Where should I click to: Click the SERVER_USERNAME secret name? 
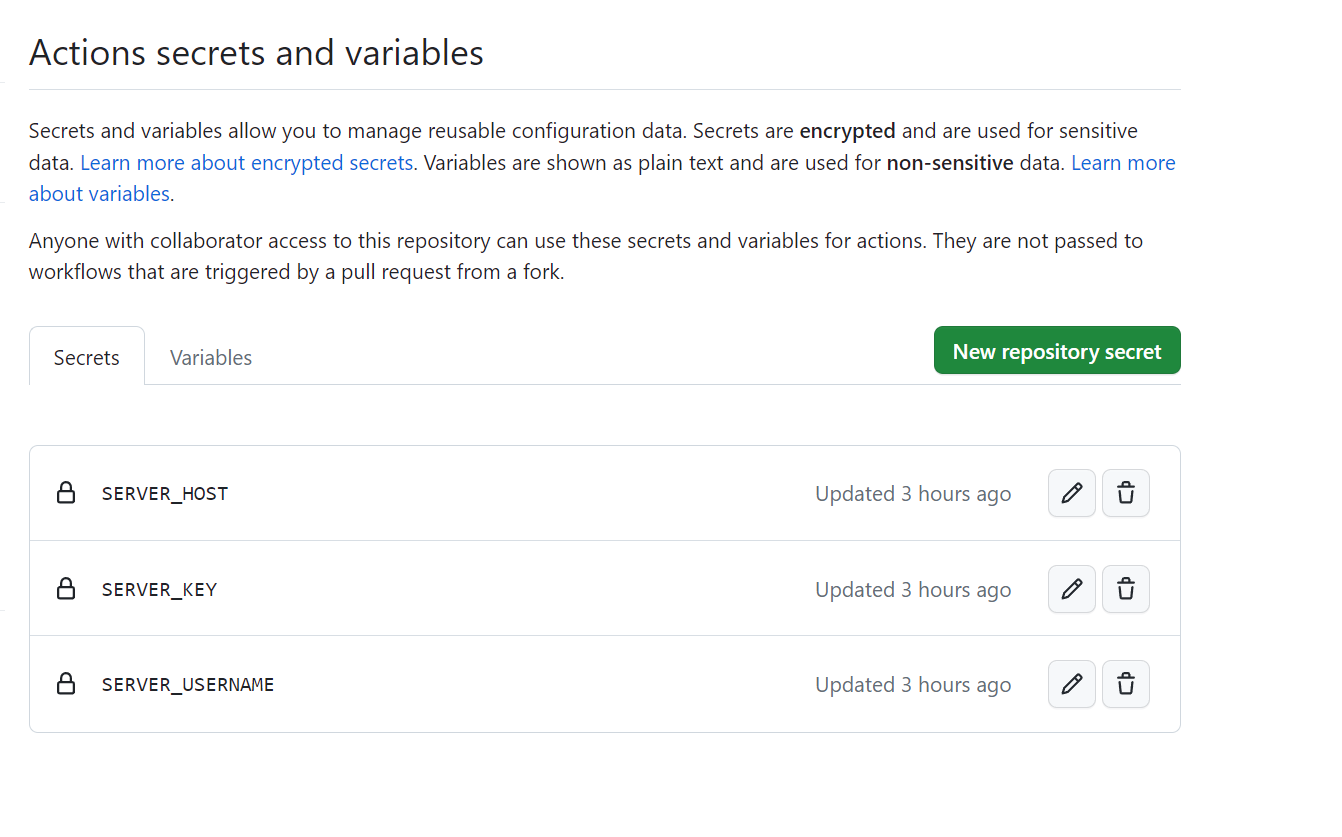[x=188, y=685]
